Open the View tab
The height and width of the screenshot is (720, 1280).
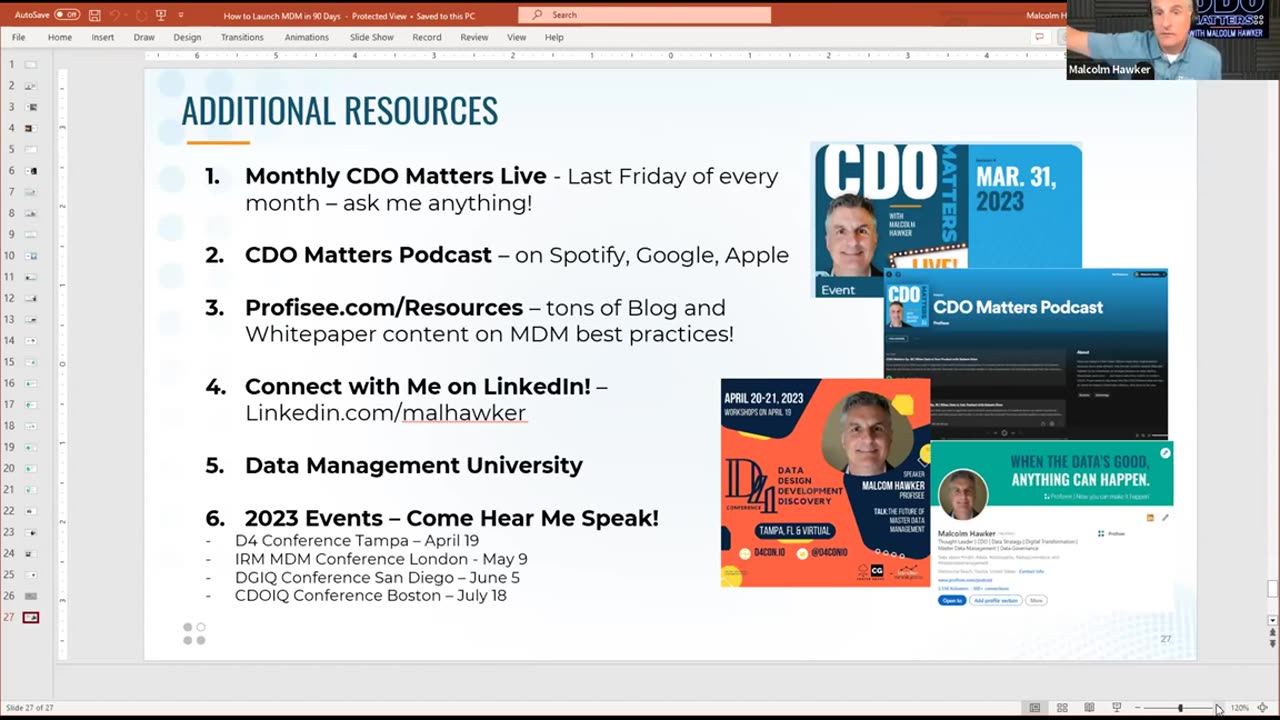[516, 37]
